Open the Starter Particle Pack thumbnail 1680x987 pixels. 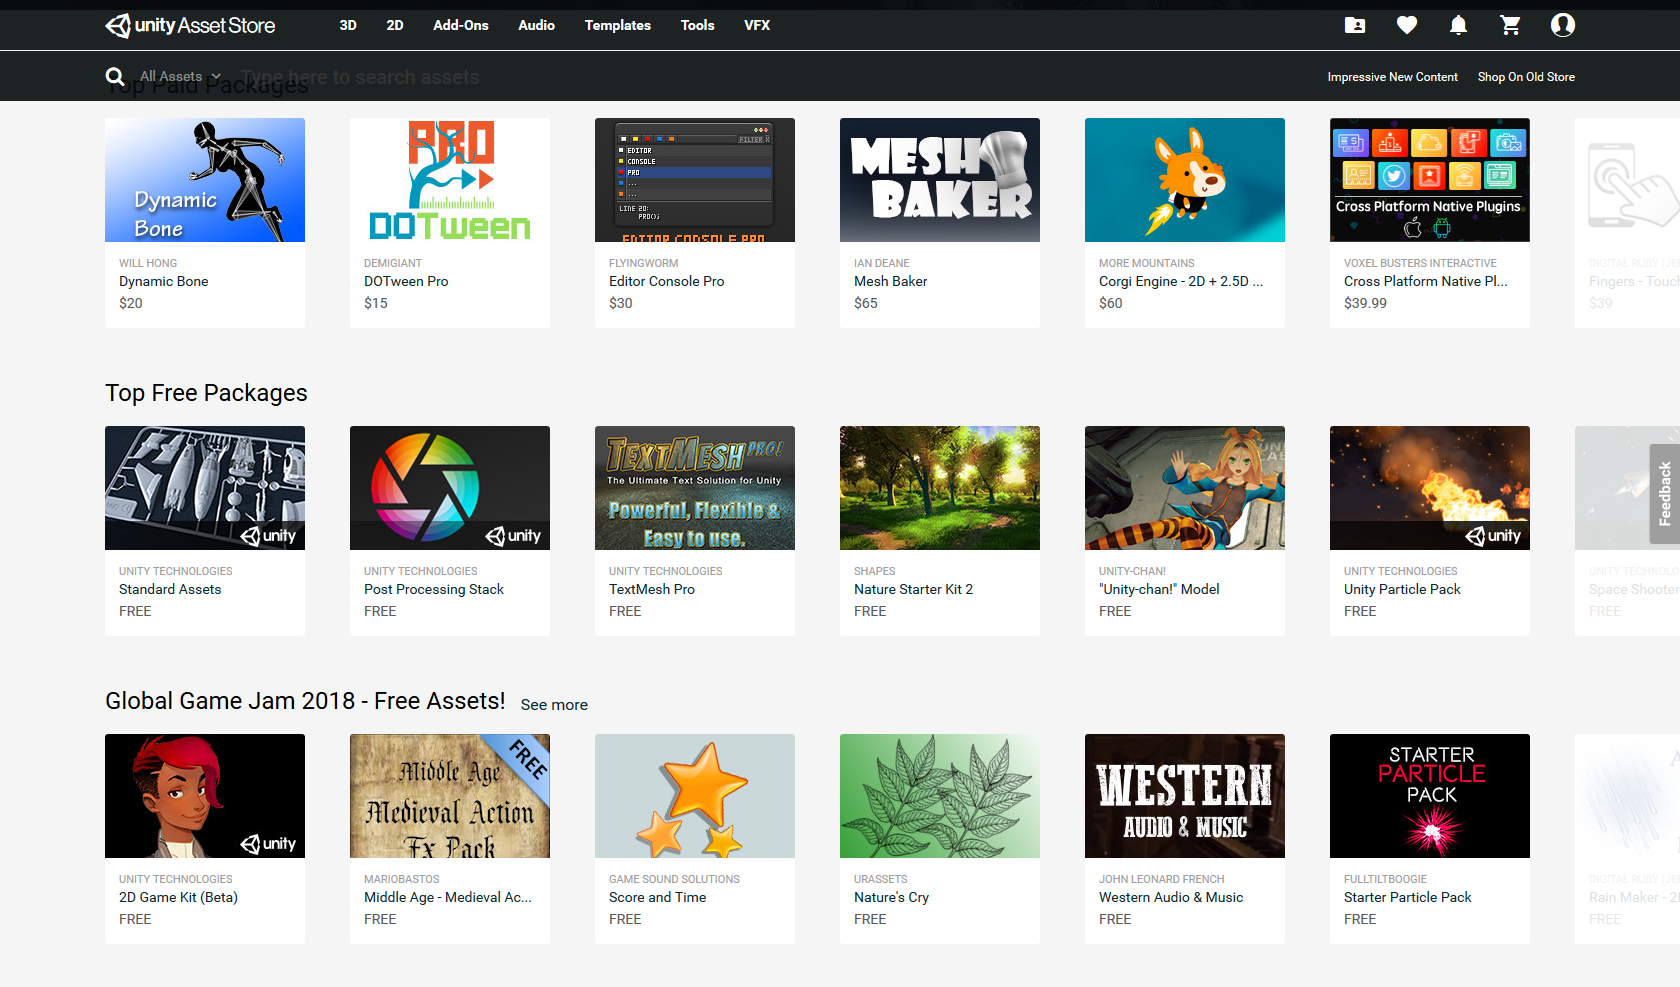[1430, 796]
